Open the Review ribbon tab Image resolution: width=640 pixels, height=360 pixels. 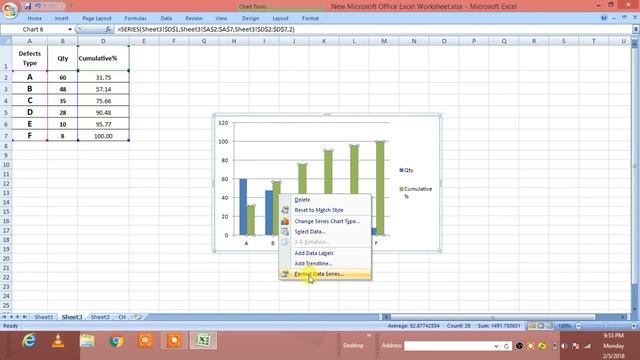[194, 18]
